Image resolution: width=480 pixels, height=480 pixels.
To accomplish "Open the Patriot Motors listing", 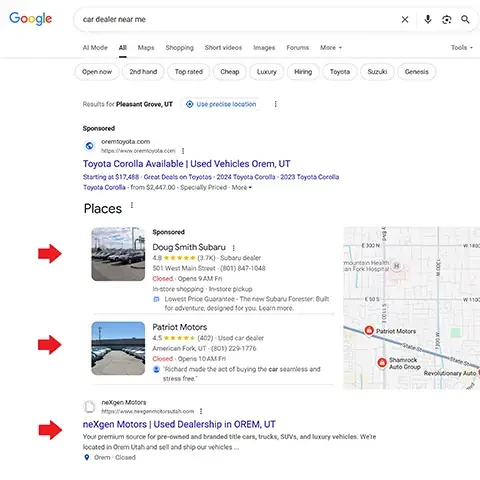I will (180, 327).
